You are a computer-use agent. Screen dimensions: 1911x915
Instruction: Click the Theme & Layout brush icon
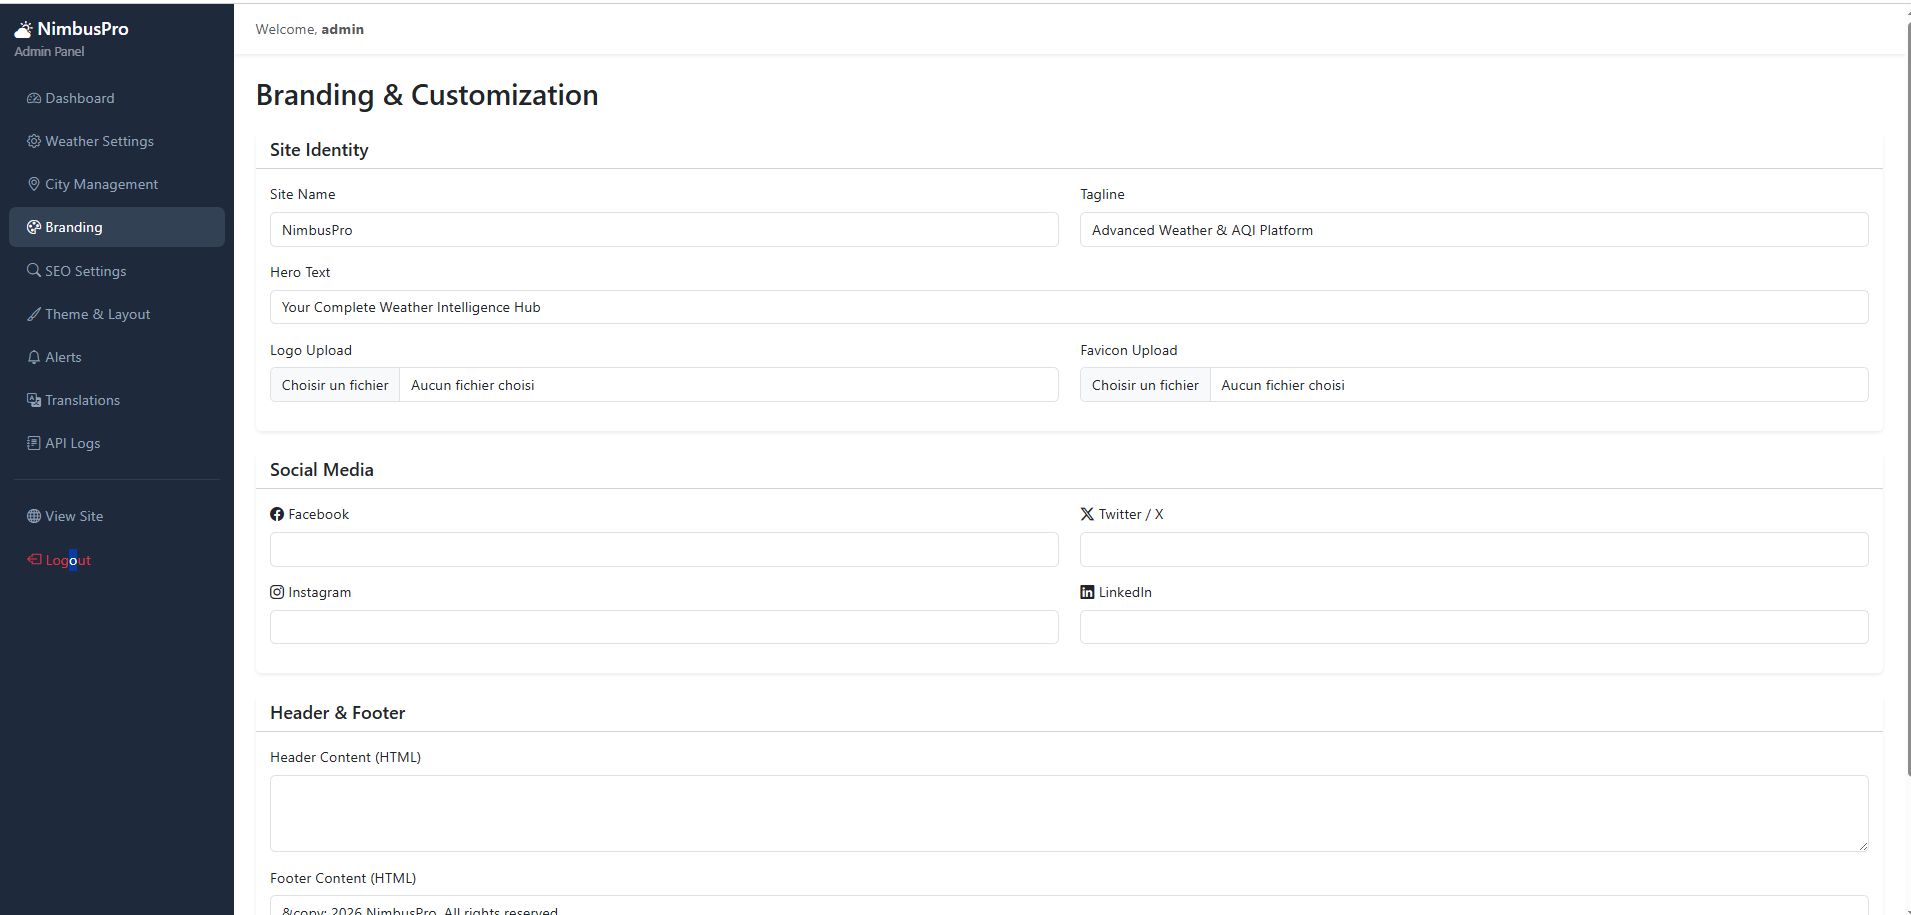(x=34, y=314)
